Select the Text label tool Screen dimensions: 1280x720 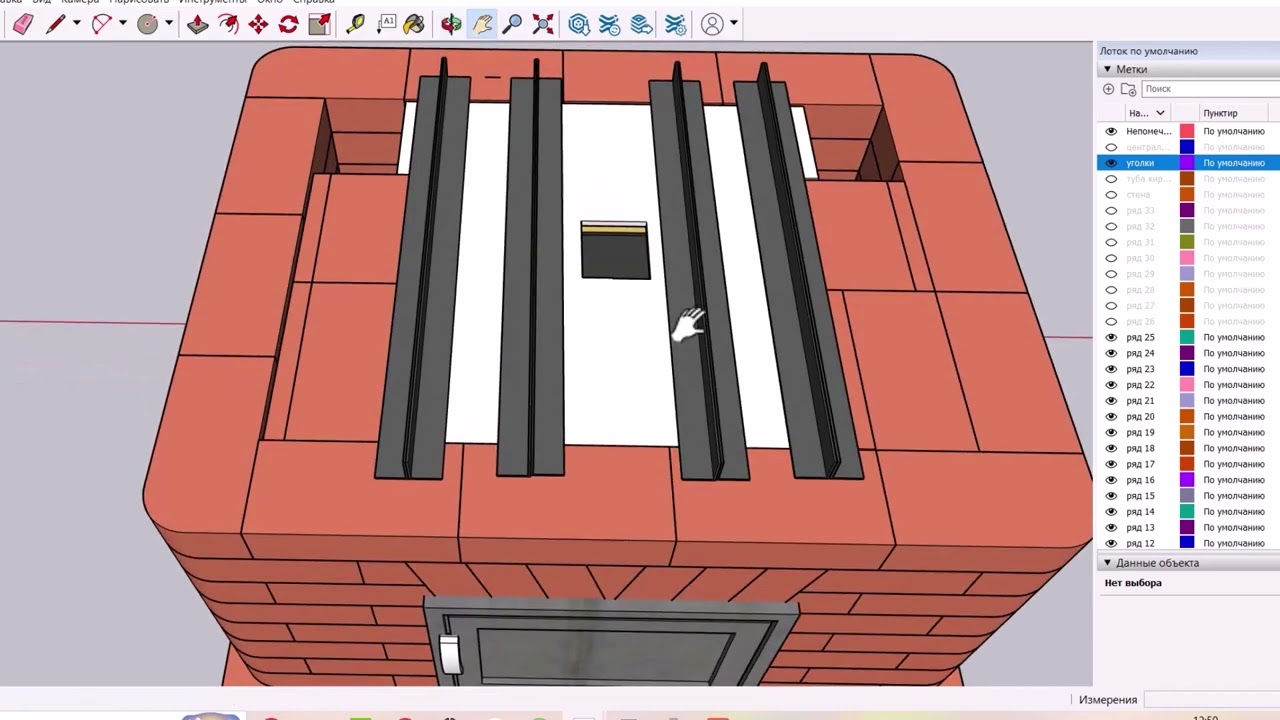pyautogui.click(x=386, y=24)
